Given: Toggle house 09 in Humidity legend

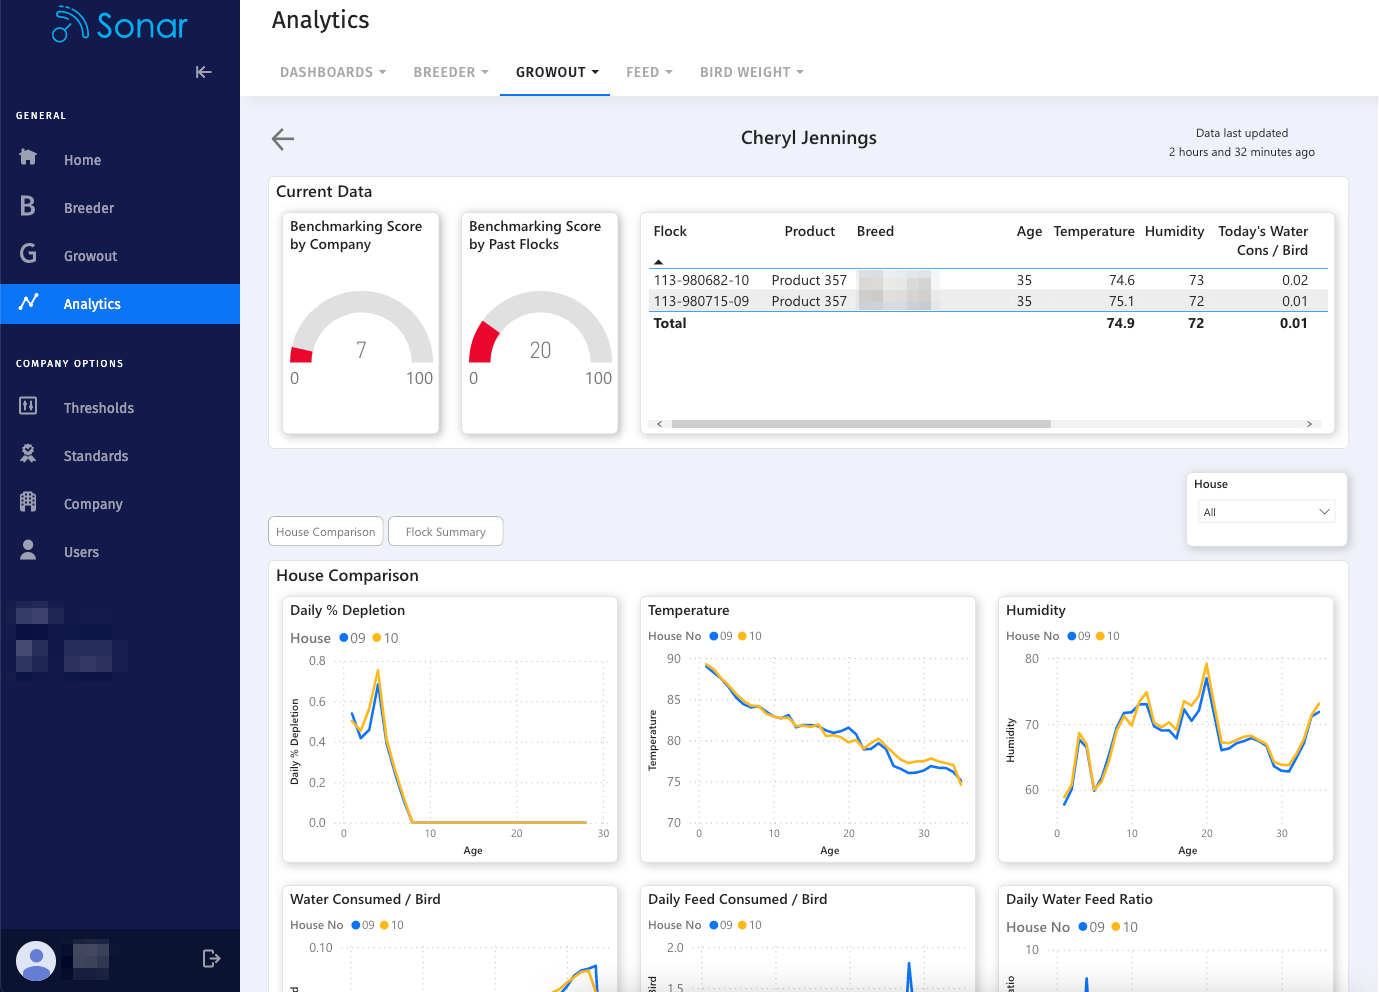Looking at the screenshot, I should click(x=1079, y=636).
